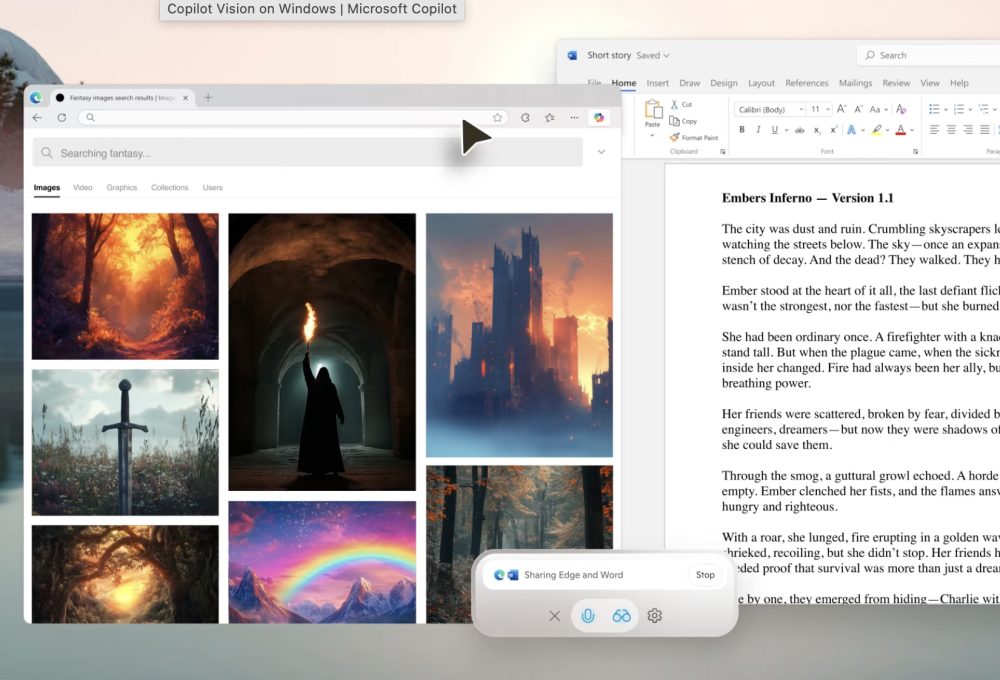1000x680 pixels.
Task: Switch to the Insert ribbon tab
Action: (x=658, y=83)
